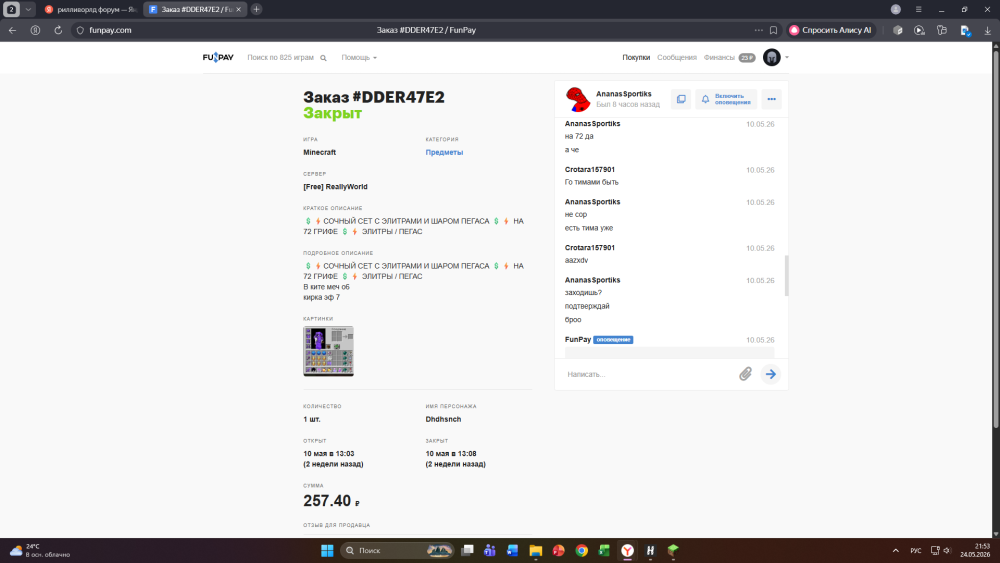Click the Windows taskbar Поиск box

[x=397, y=550]
